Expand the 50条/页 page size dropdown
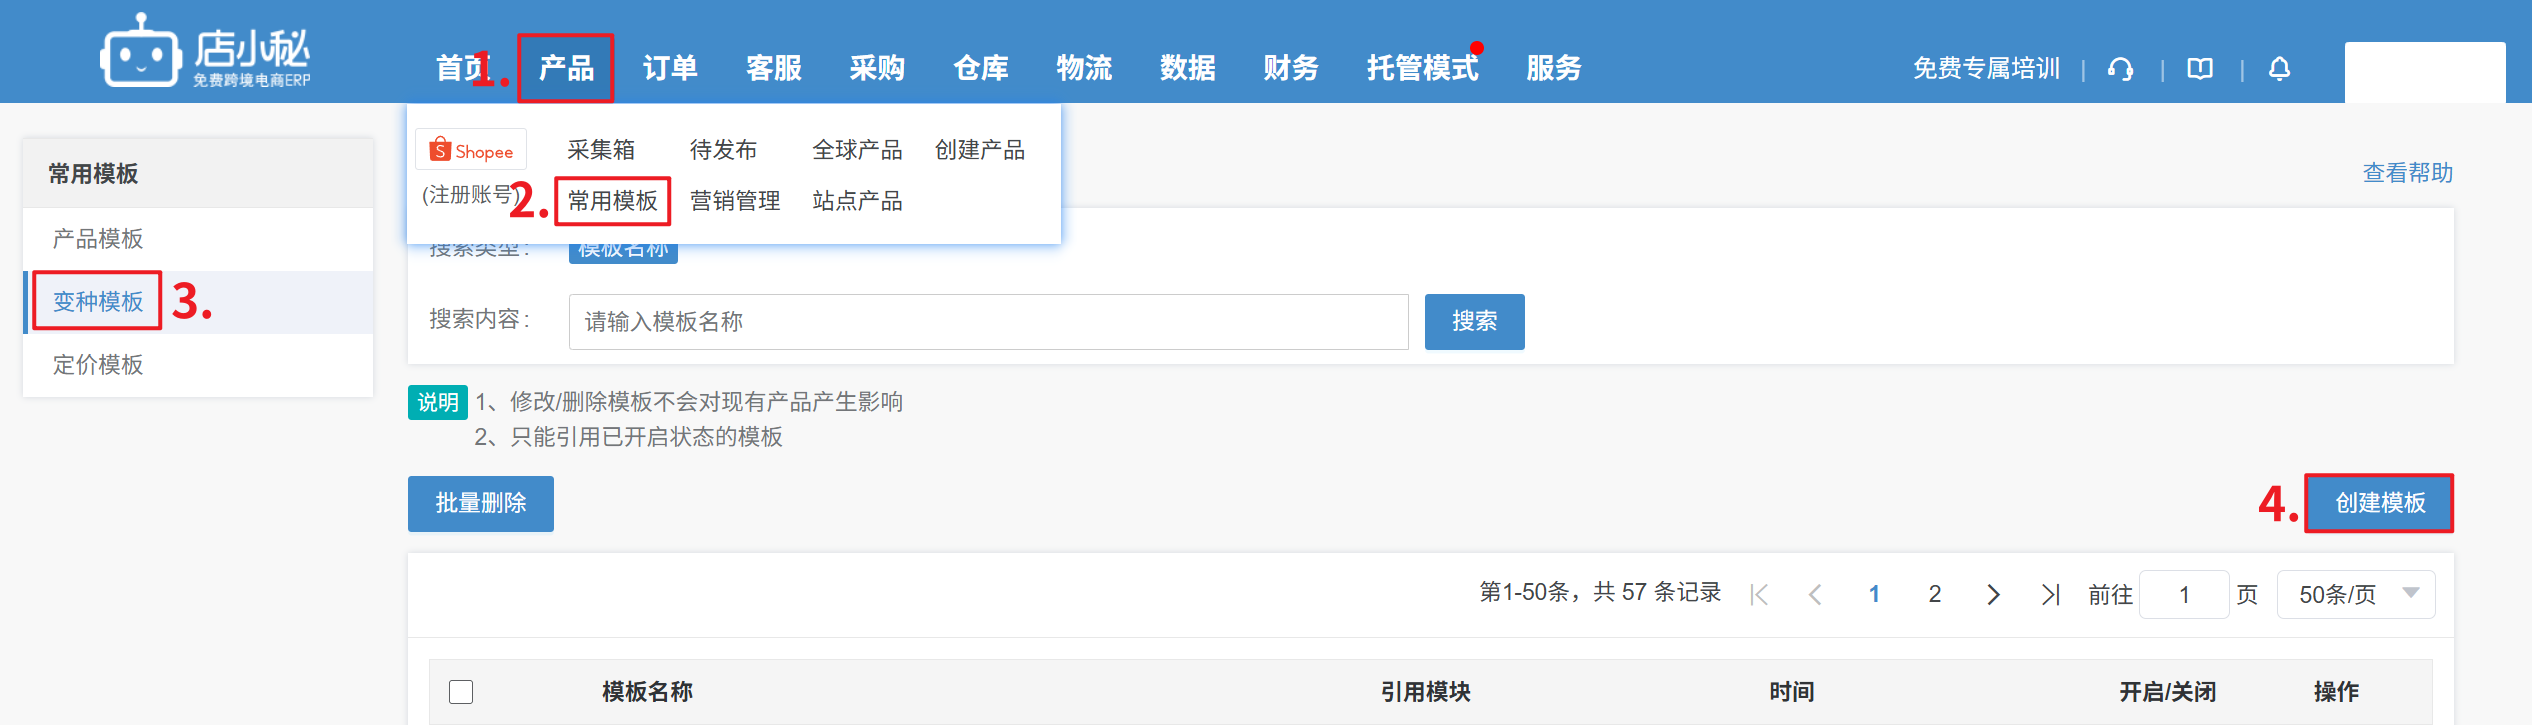Viewport: 2532px width, 725px height. click(x=2355, y=595)
